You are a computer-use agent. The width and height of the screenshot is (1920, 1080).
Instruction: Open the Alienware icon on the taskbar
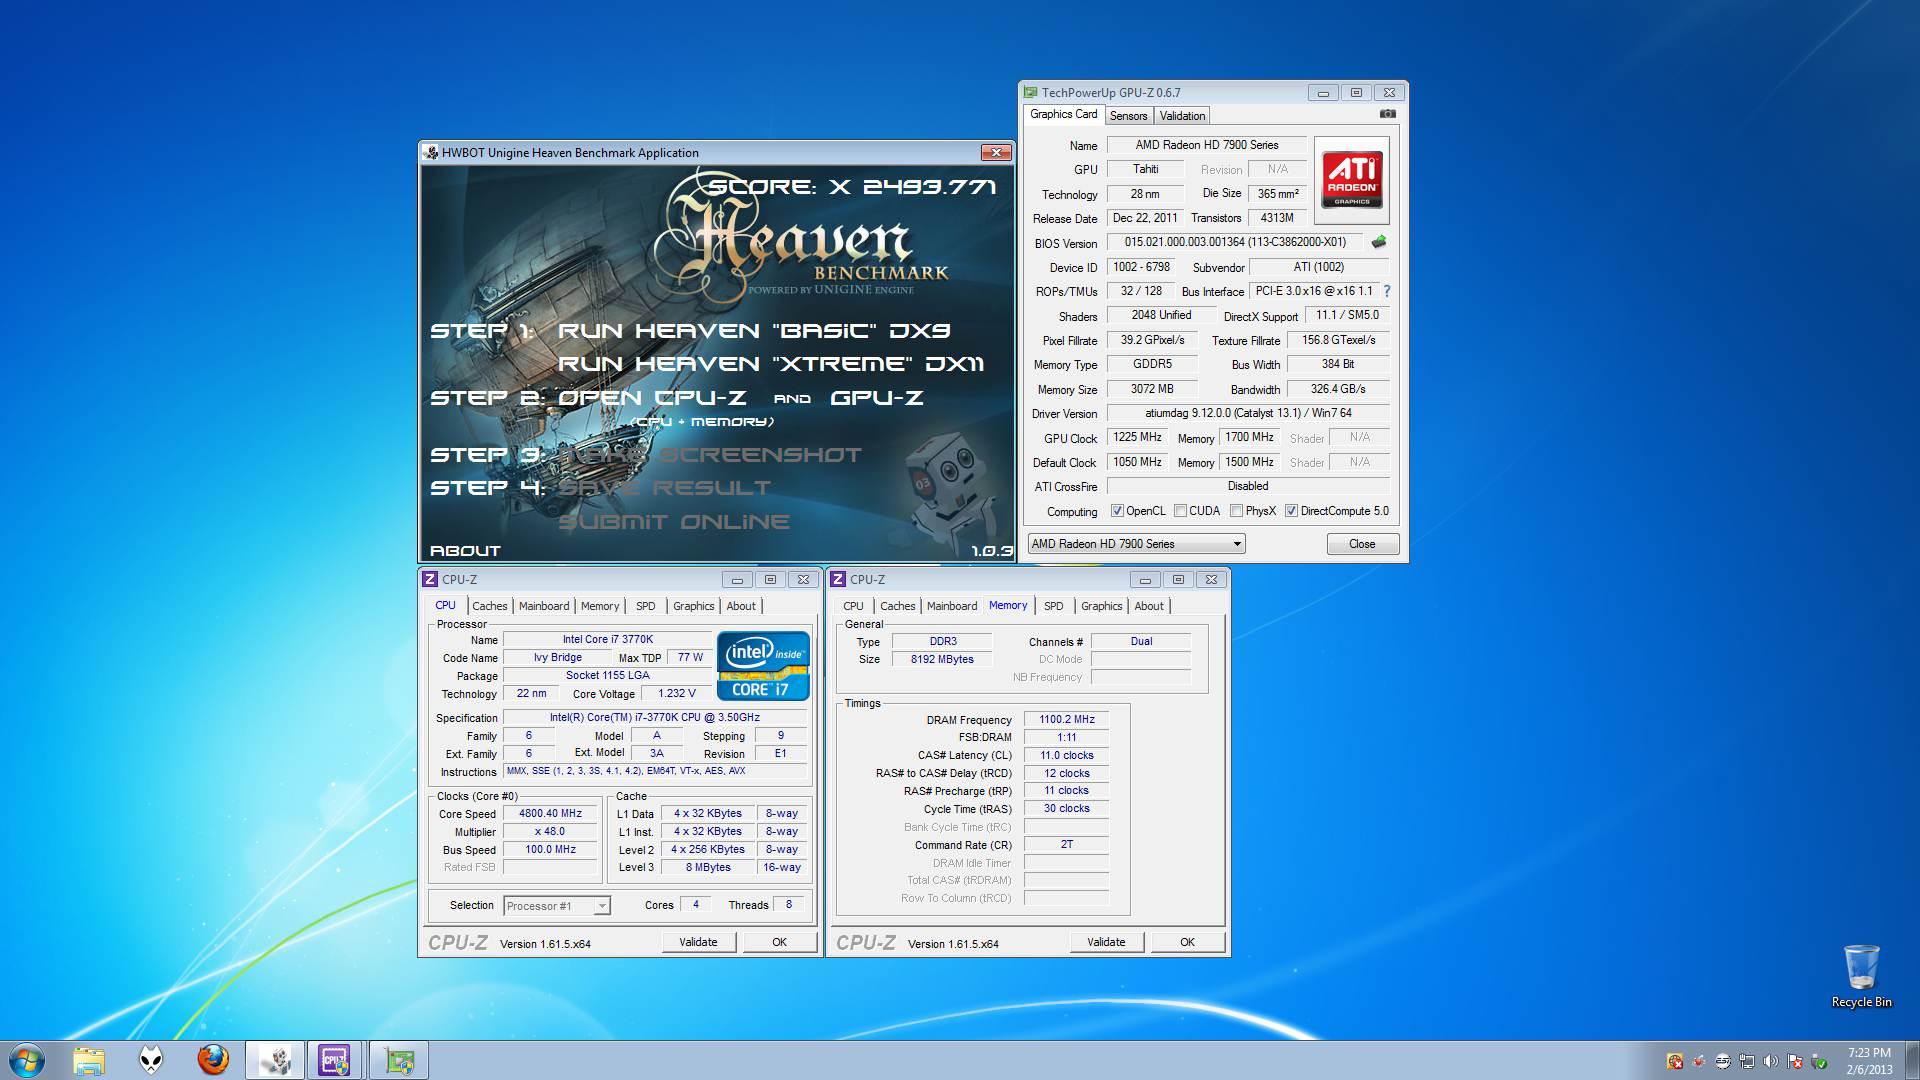click(151, 1060)
